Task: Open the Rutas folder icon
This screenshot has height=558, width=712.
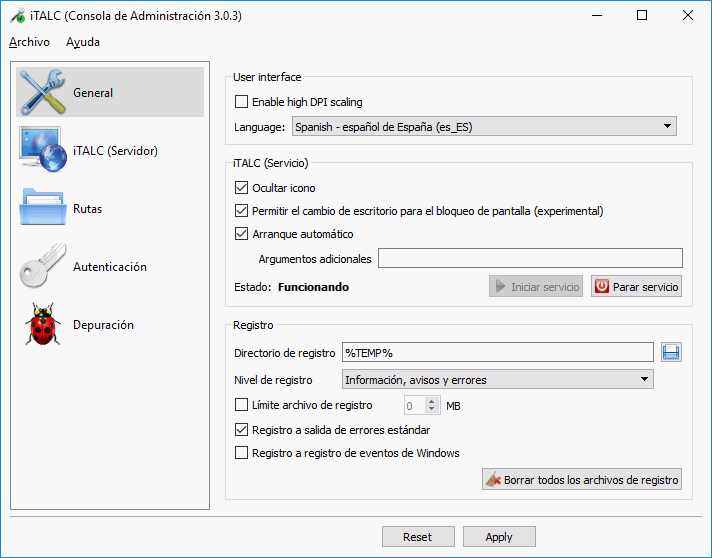Action: (43, 209)
